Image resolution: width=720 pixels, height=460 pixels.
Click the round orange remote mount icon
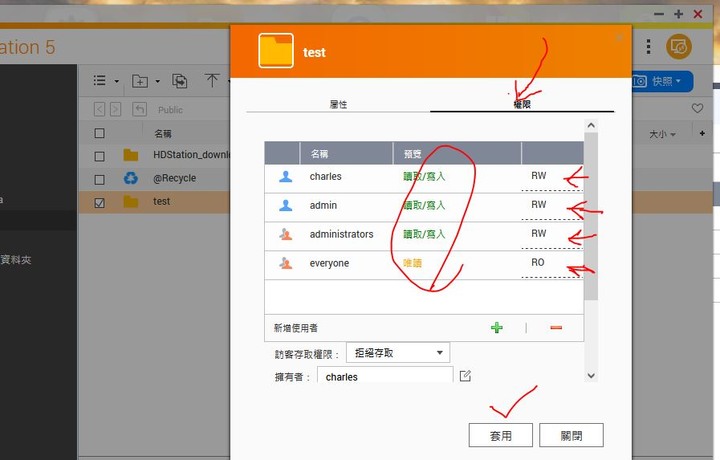pyautogui.click(x=679, y=46)
